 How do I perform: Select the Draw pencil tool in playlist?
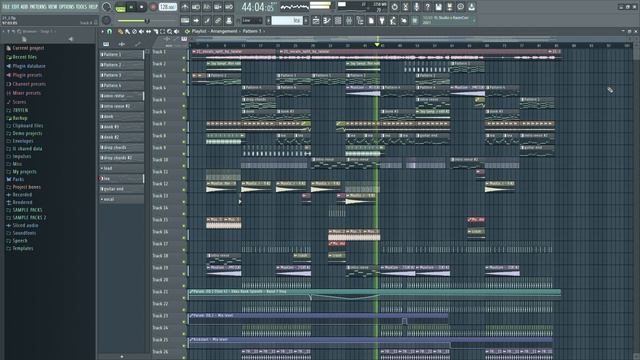[x=120, y=31]
